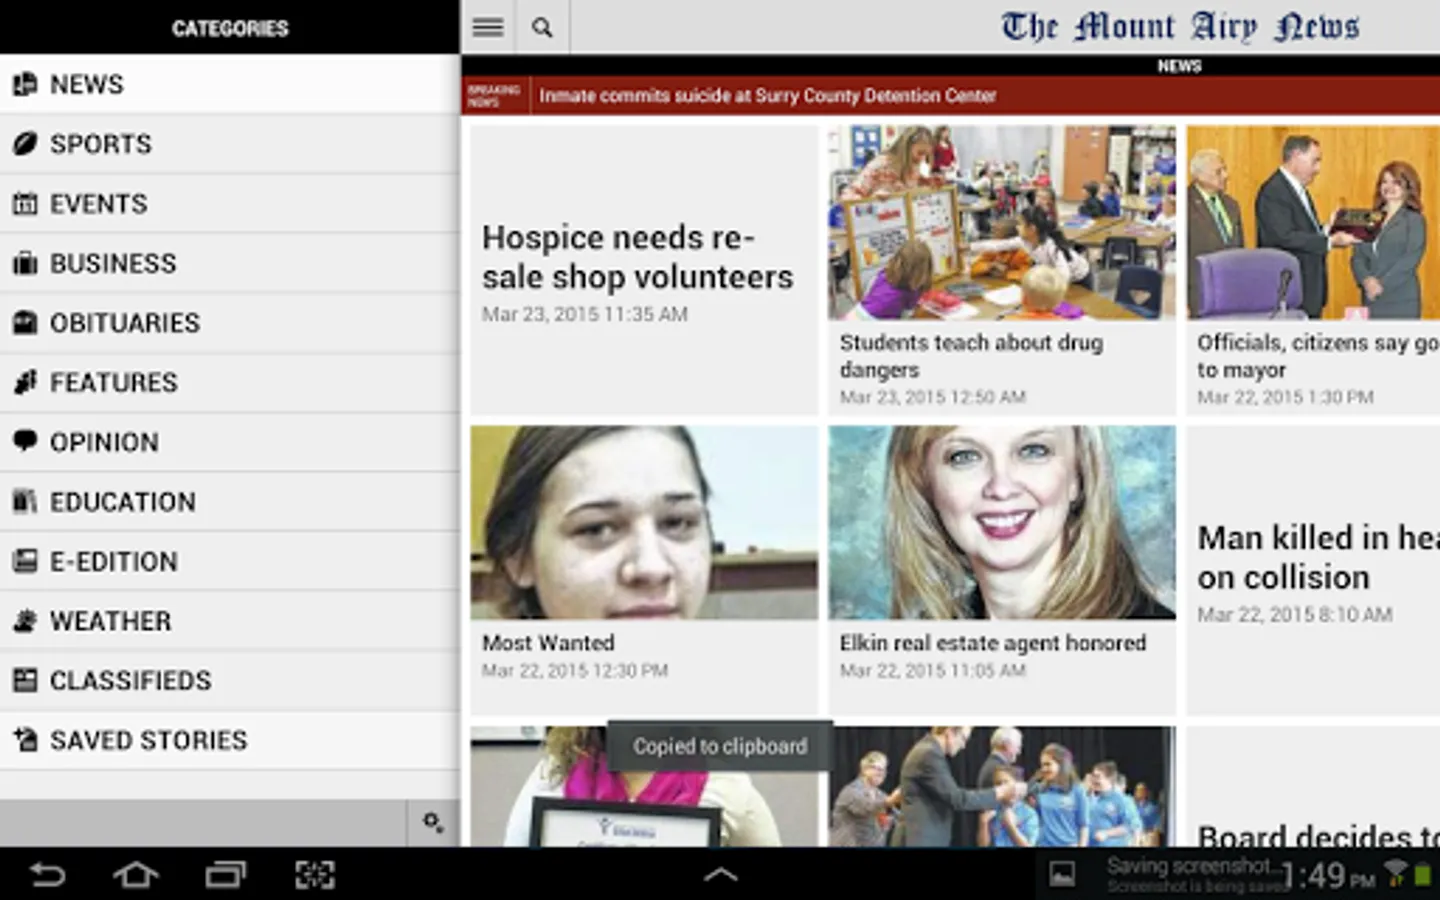Screen dimensions: 1440x900
Task: Select the EDUCATION category label
Action: tap(123, 501)
